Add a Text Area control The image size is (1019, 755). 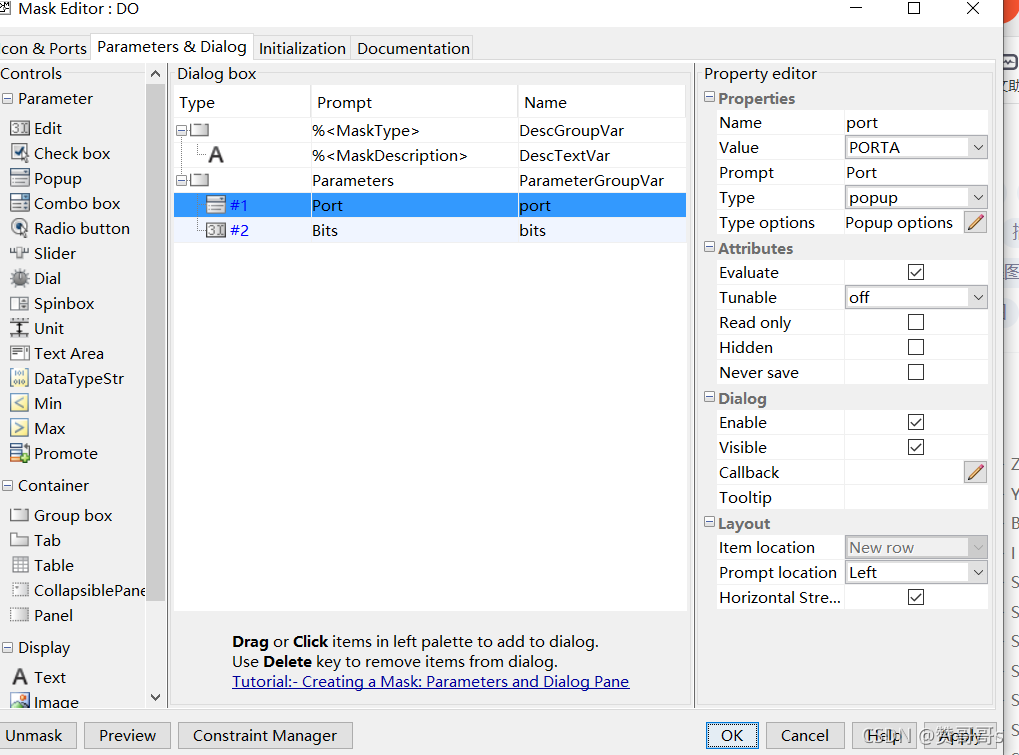[57, 353]
